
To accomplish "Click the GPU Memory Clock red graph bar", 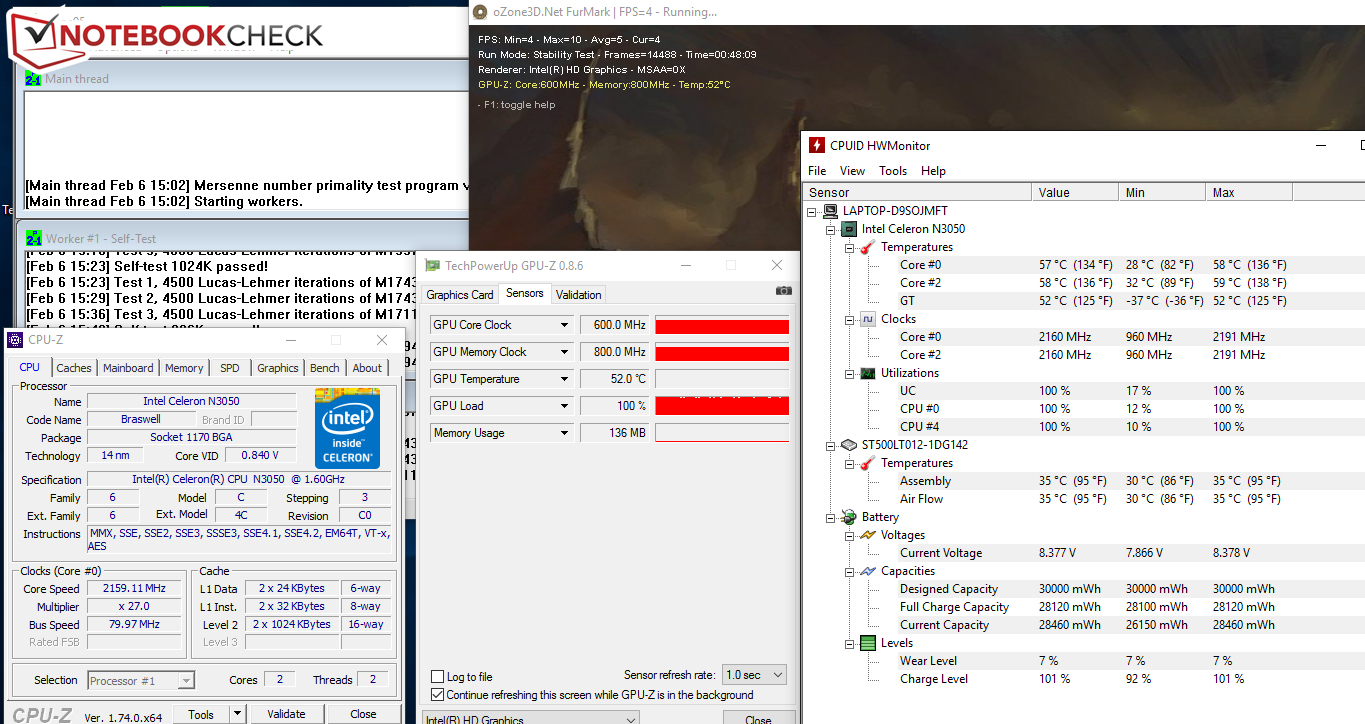I will pyautogui.click(x=722, y=353).
